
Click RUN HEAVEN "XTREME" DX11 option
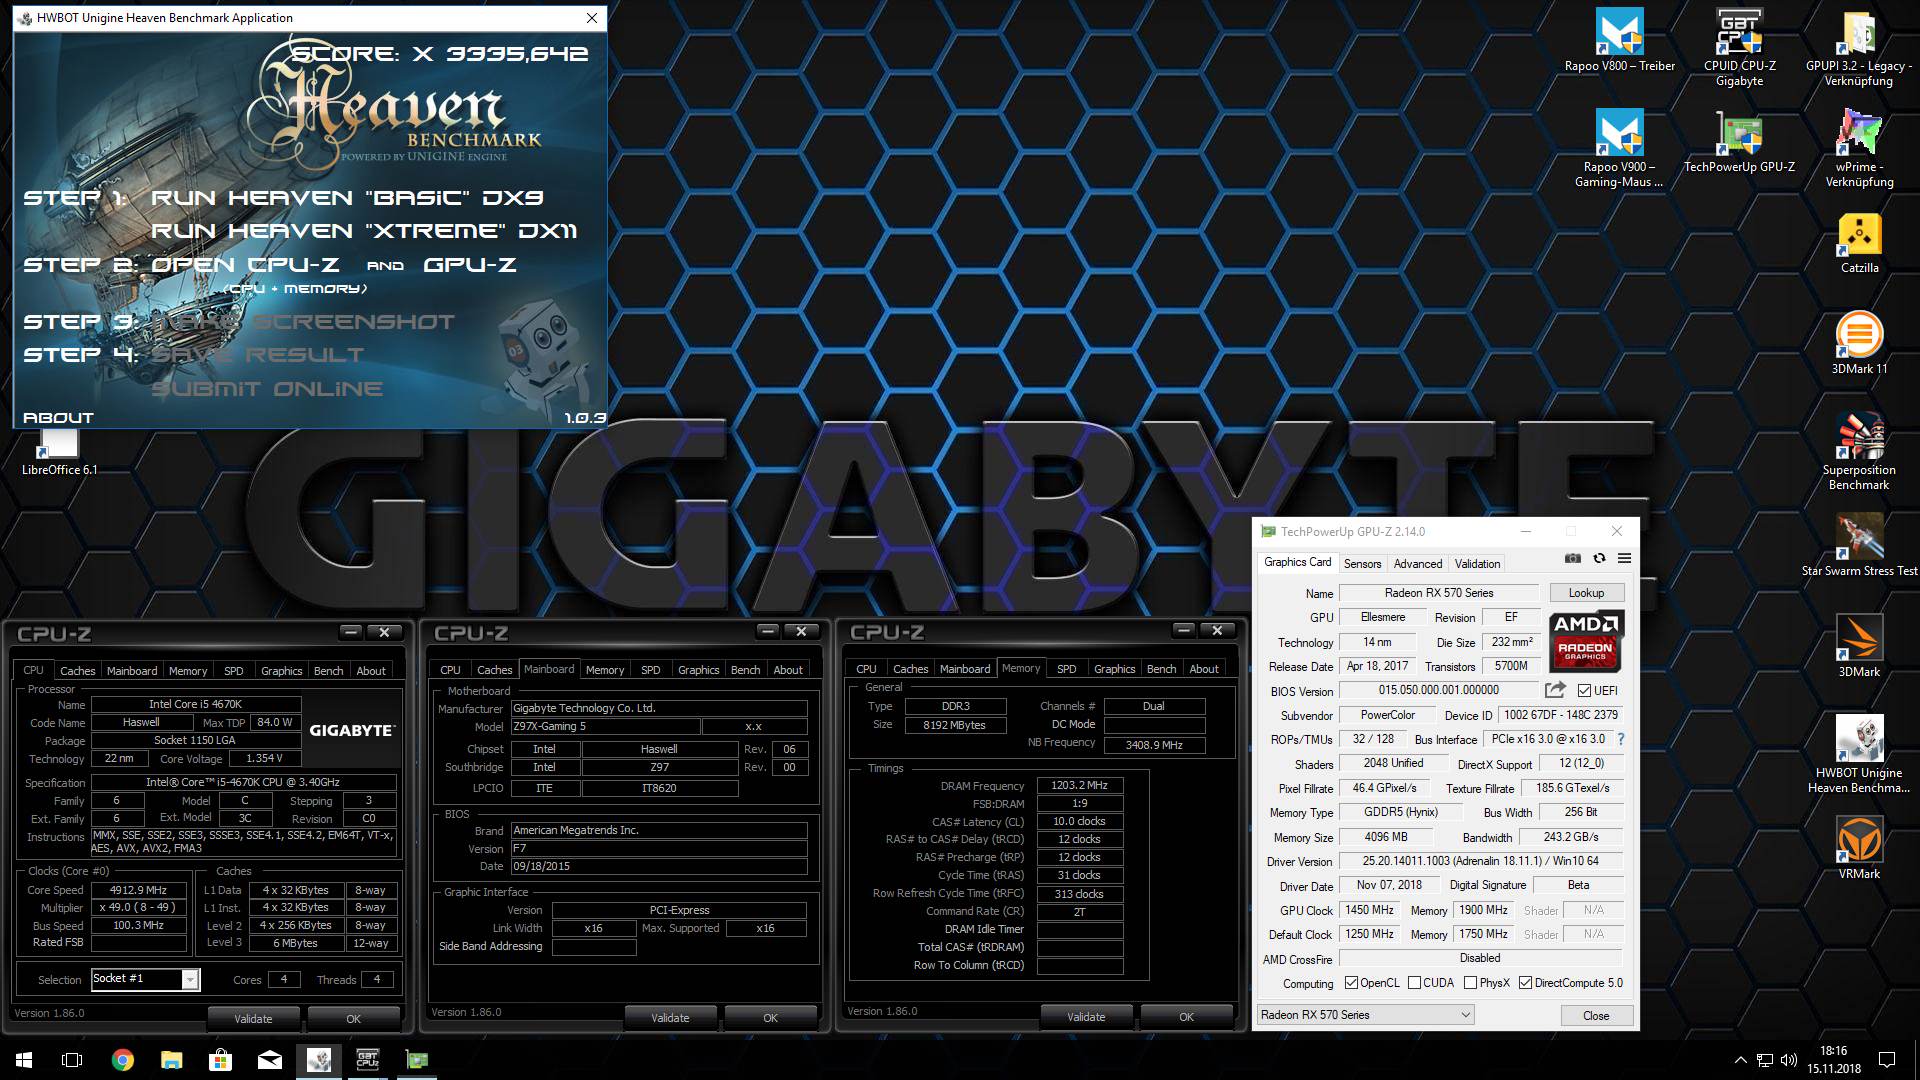[364, 231]
